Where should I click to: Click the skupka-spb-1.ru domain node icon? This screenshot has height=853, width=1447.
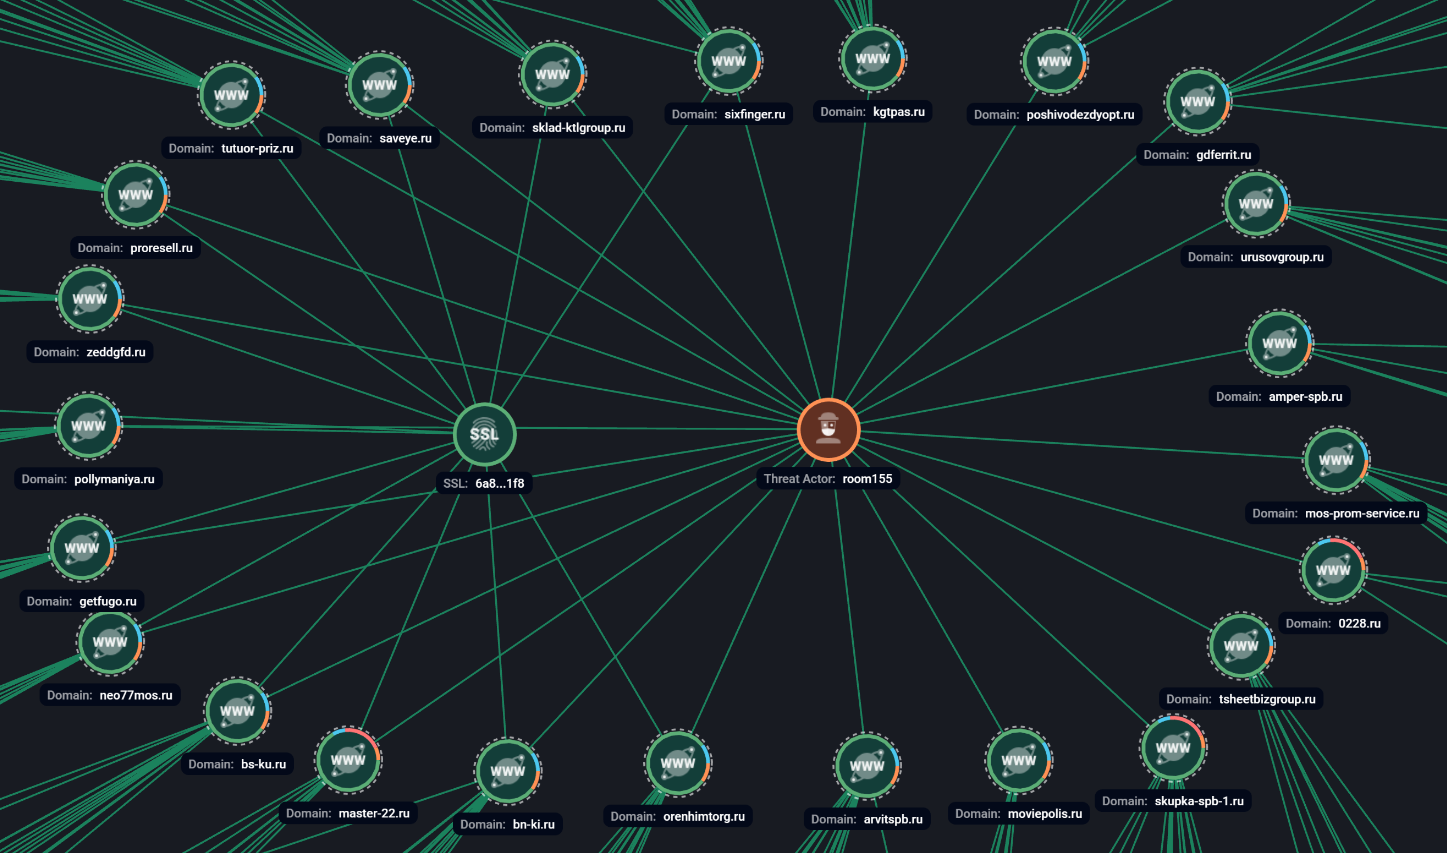[x=1172, y=748]
